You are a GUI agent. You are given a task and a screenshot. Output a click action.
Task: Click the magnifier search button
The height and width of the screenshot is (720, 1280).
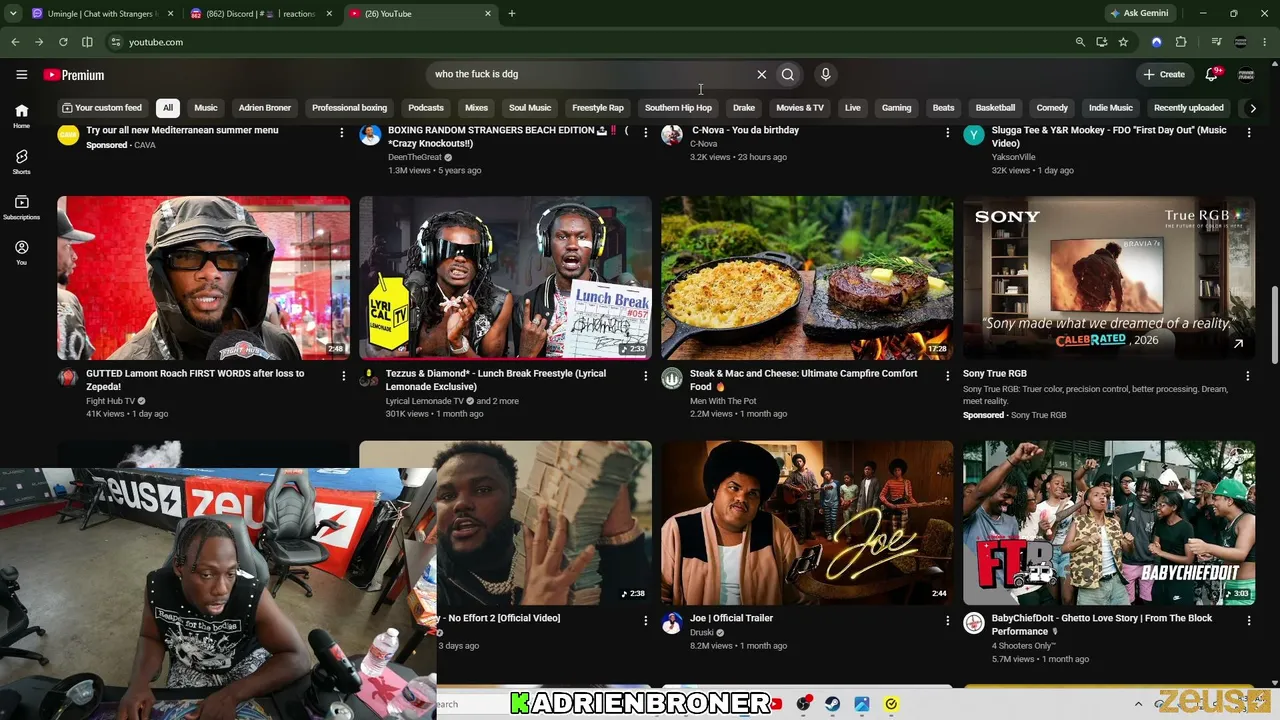pos(788,74)
